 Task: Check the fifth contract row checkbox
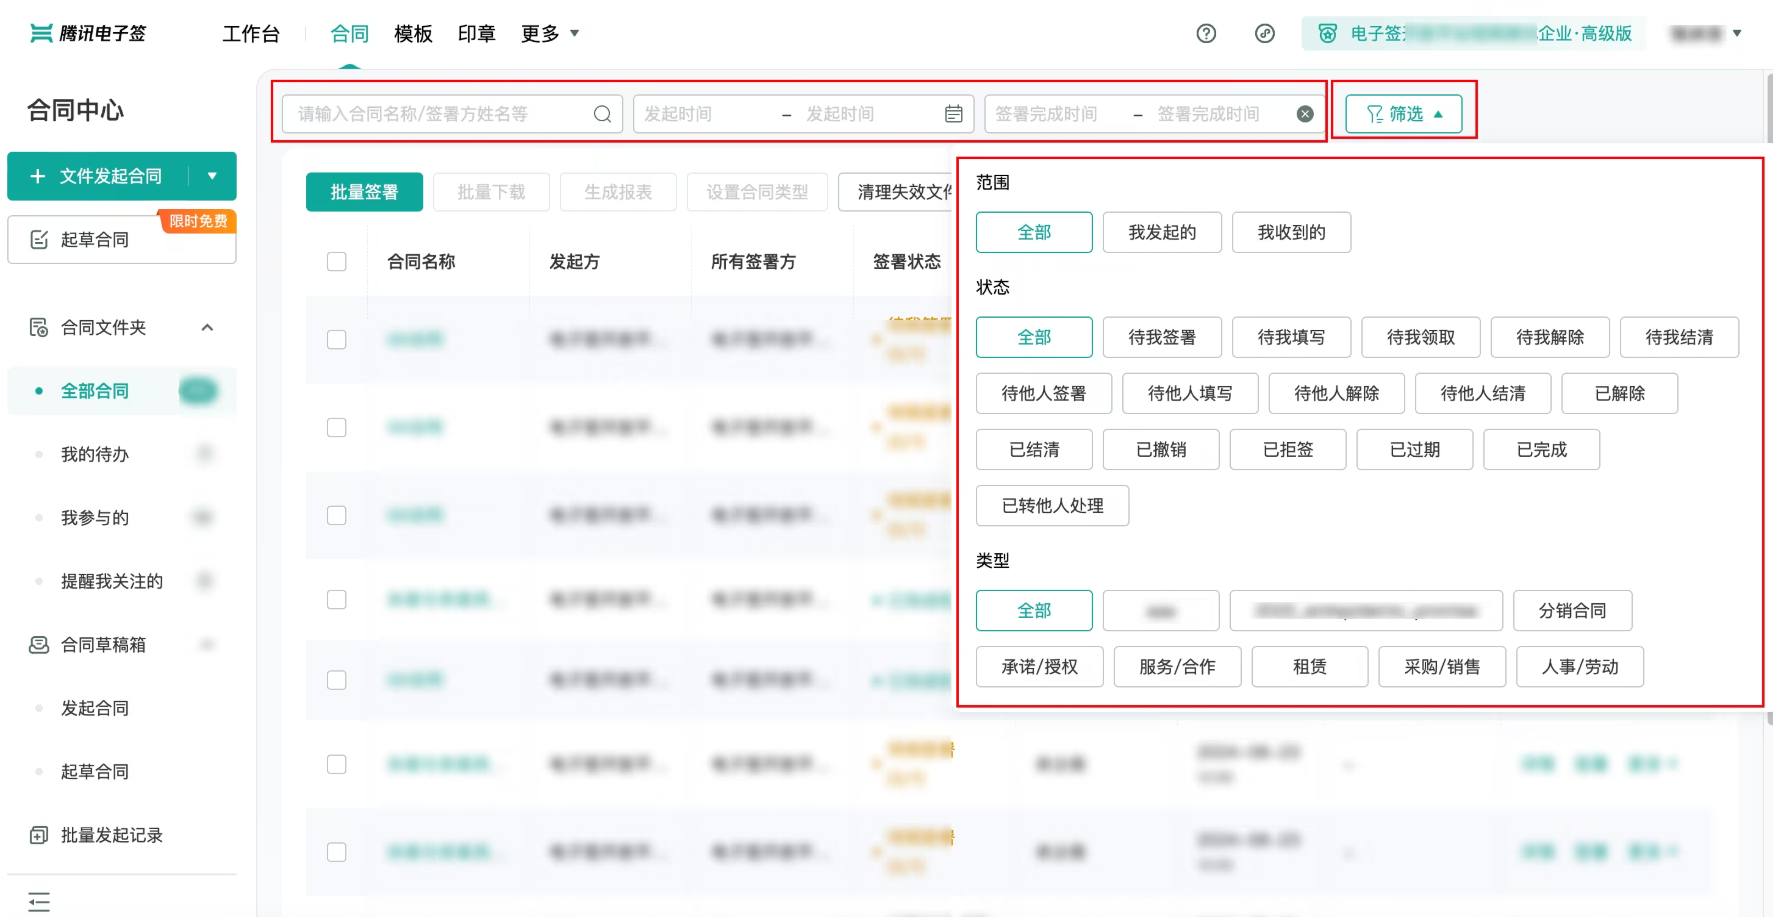coord(337,680)
